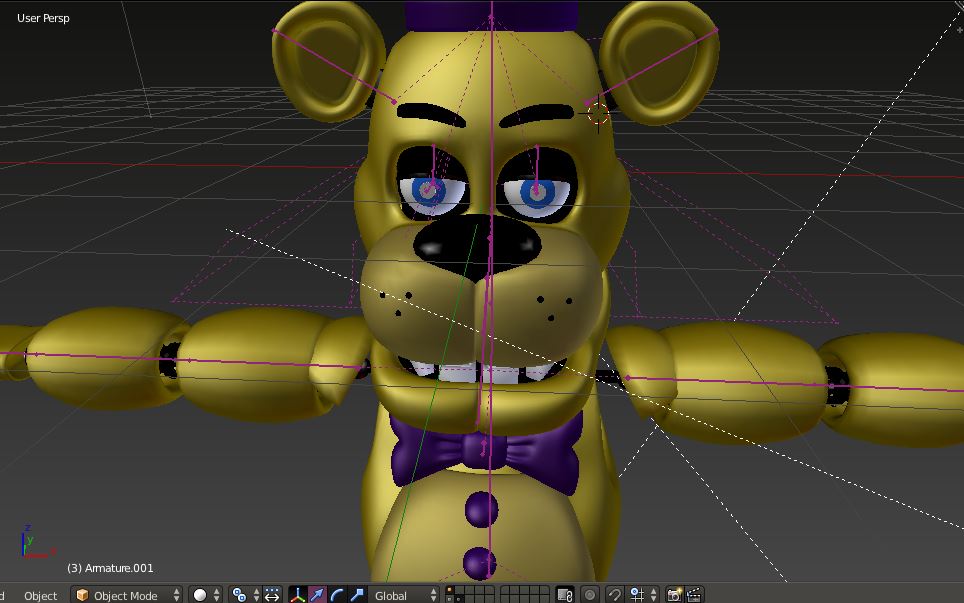Toggle lock camera and layers to scene

pyautogui.click(x=564, y=595)
